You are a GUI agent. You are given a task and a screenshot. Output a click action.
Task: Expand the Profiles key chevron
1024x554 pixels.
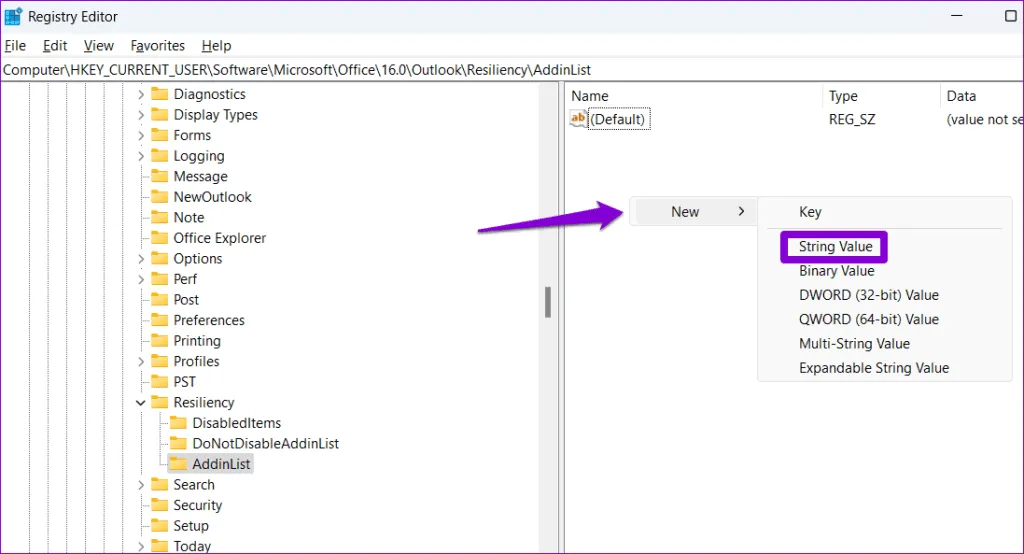click(x=141, y=361)
